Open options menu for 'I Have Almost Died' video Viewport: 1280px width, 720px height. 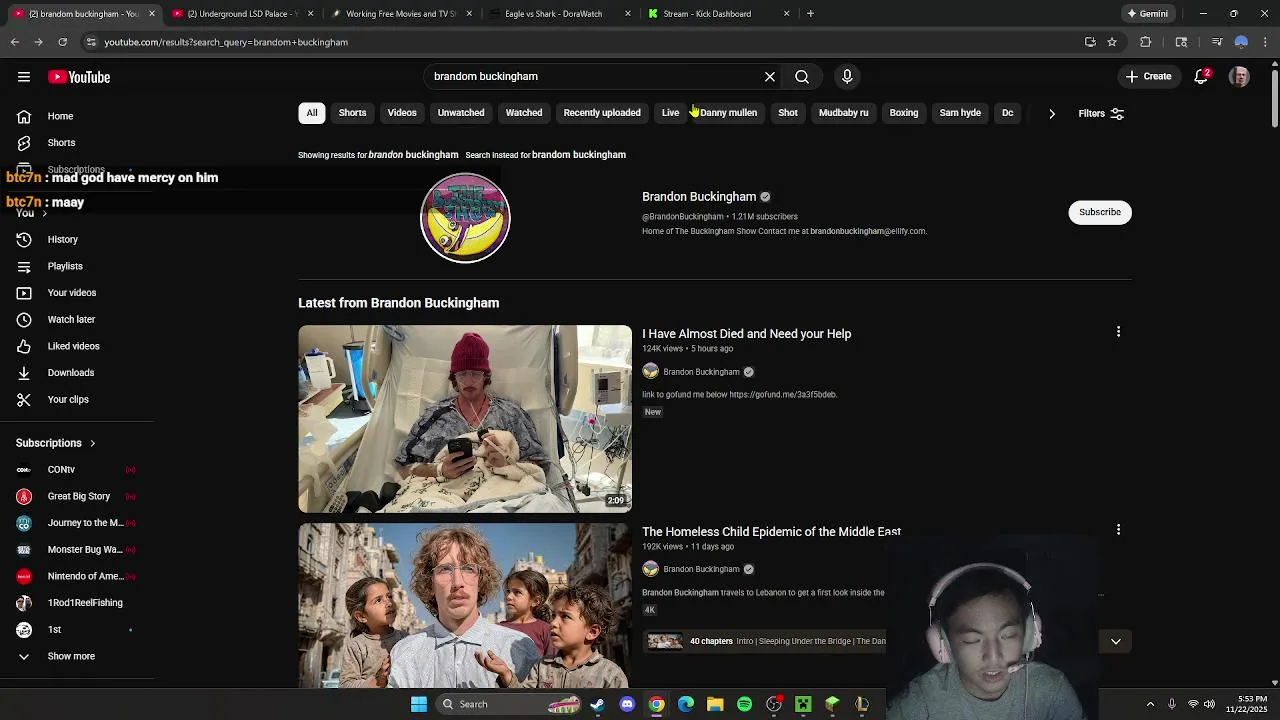coord(1118,332)
